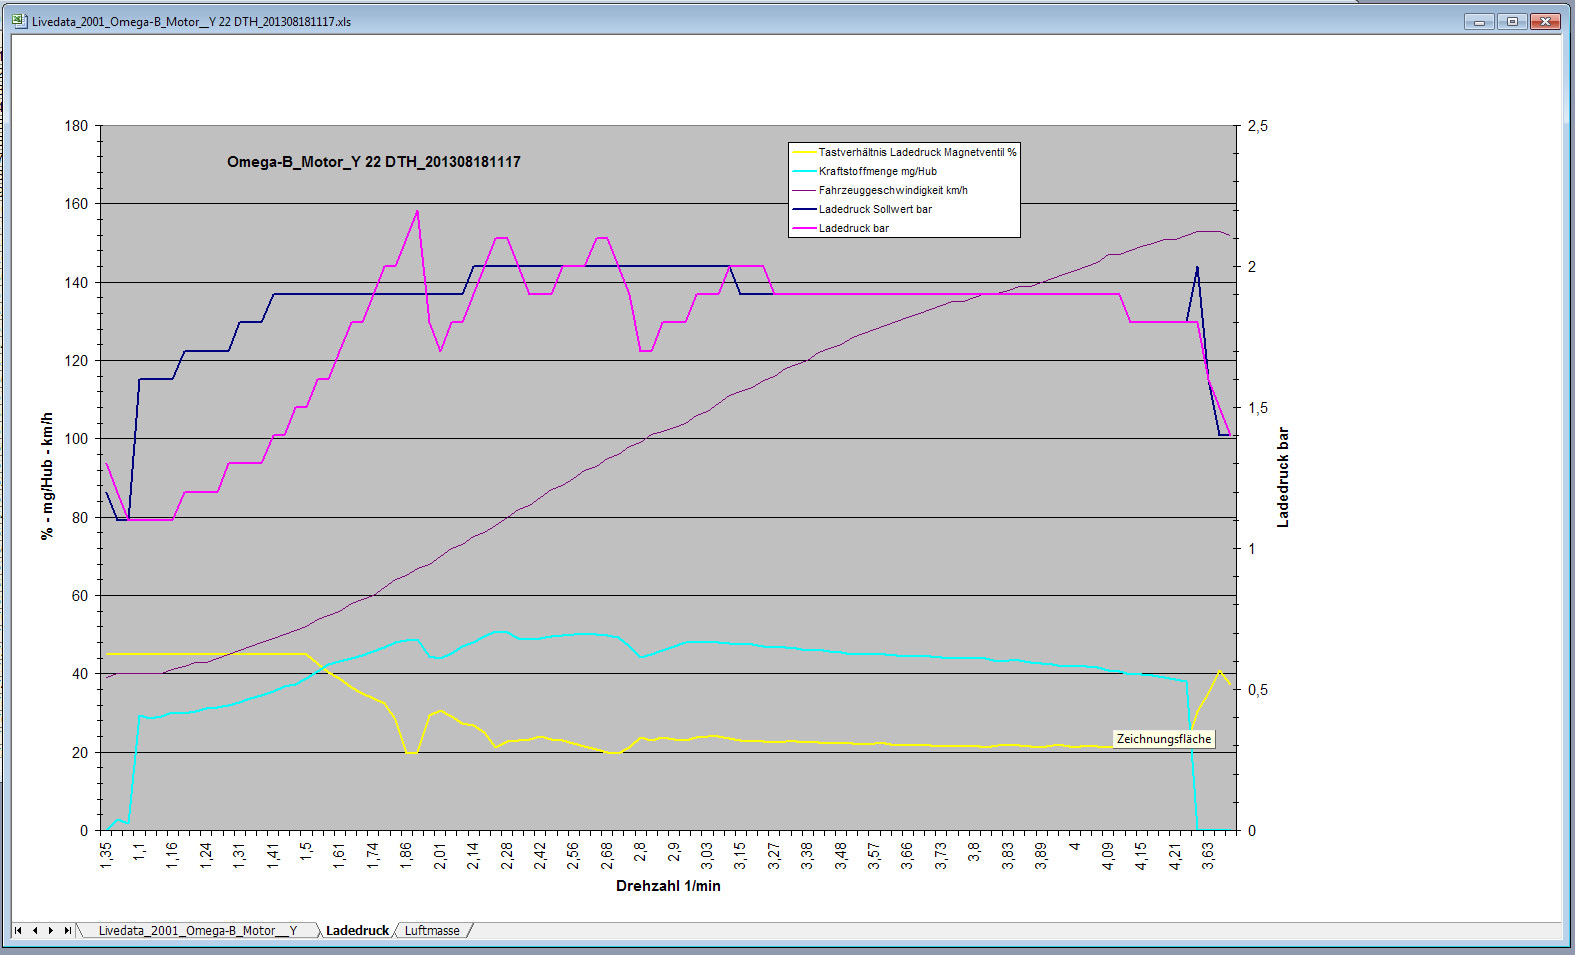Click the window title Livedata_2001_Omega-B_Motor__Y 22 DTH_201308181117.xls
The image size is (1575, 955).
click(191, 21)
